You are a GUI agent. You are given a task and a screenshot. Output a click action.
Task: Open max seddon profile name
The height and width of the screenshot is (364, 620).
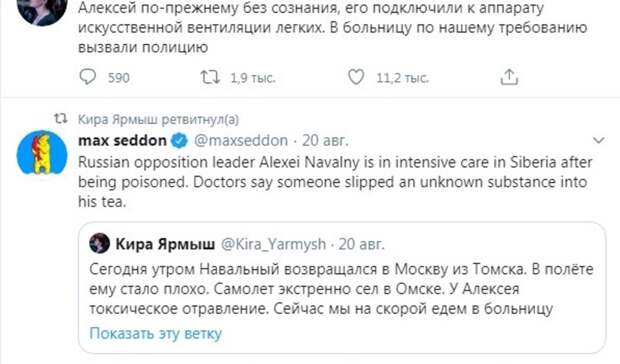click(x=122, y=141)
